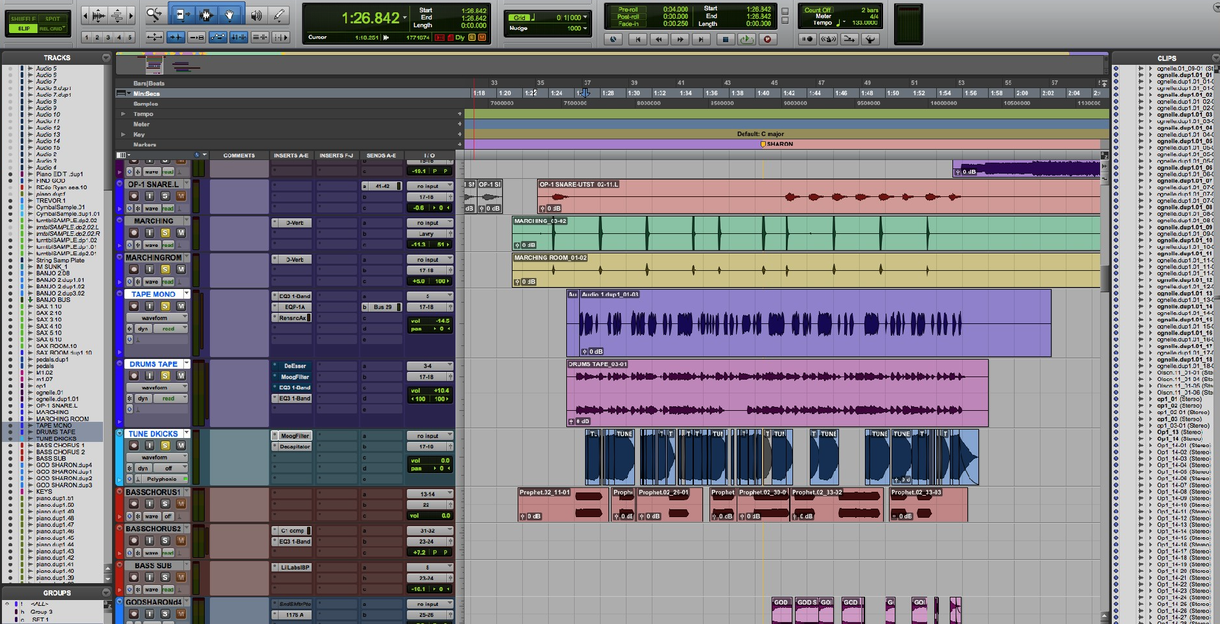Click the vertical zoom MIDI button
The image size is (1220, 624).
click(117, 16)
